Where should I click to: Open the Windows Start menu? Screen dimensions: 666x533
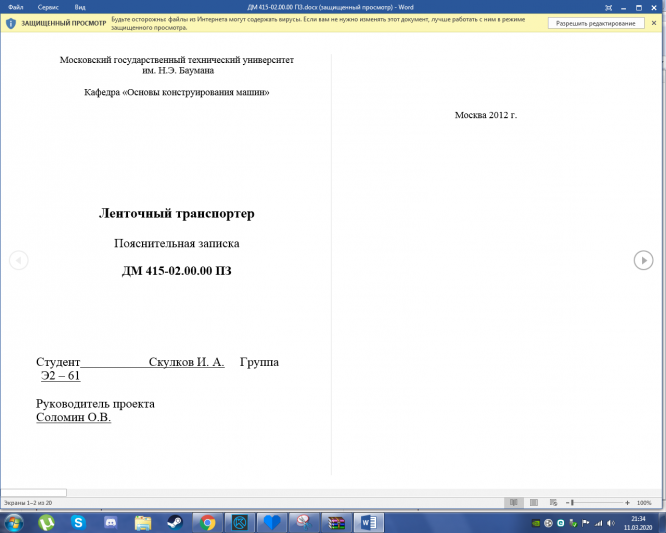click(x=14, y=522)
